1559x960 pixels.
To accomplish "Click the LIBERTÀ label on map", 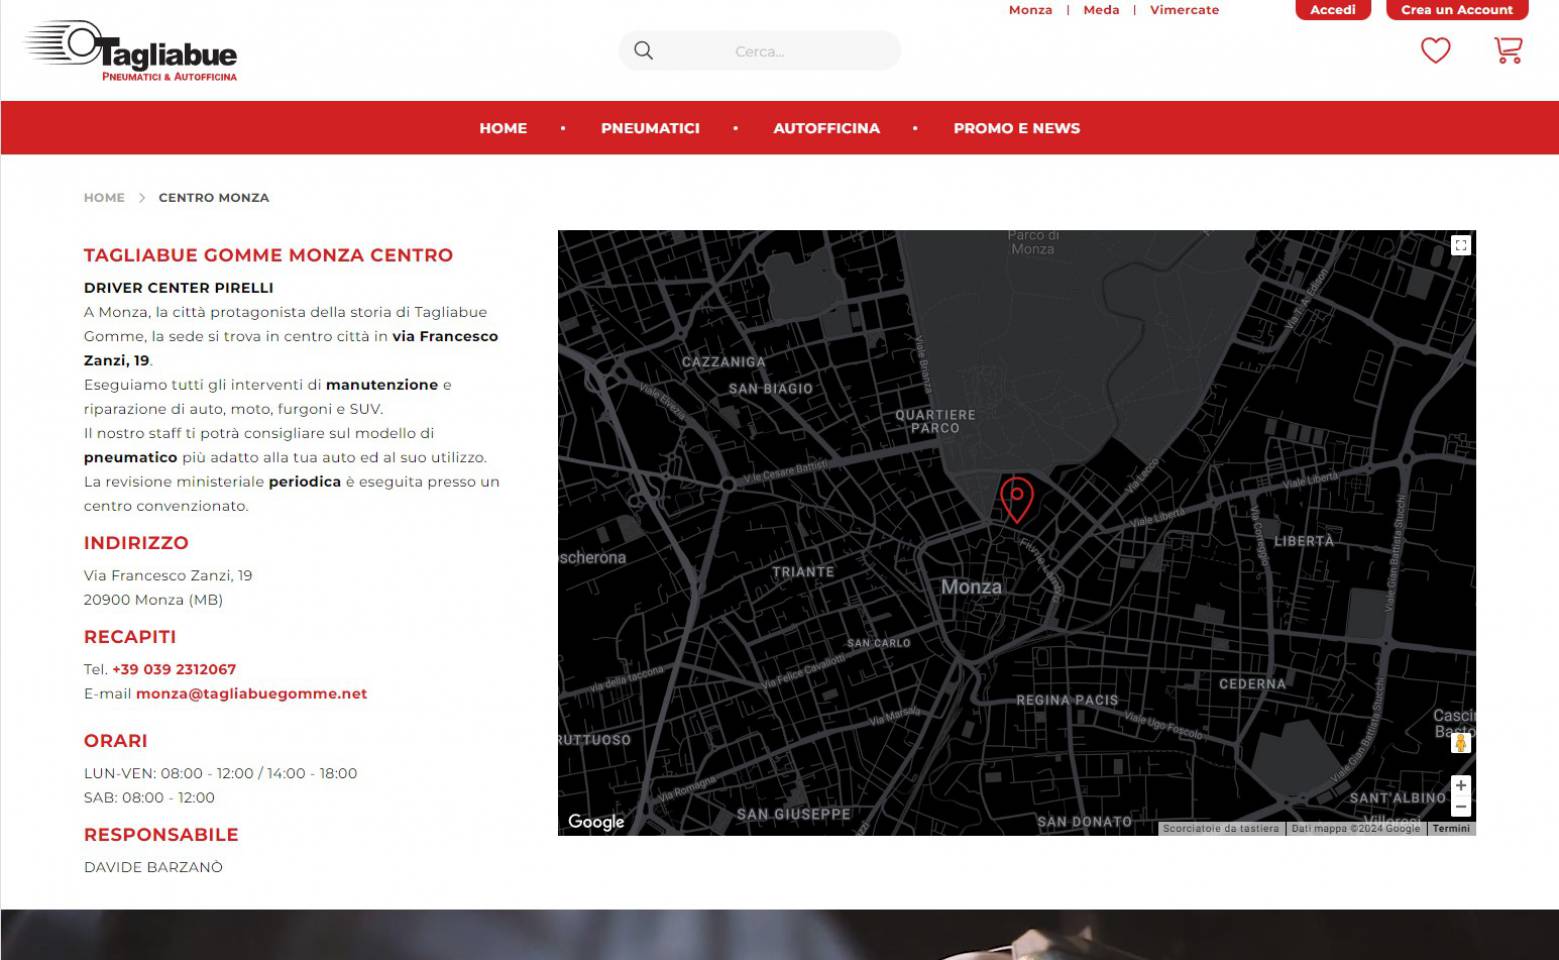I will pos(1304,541).
